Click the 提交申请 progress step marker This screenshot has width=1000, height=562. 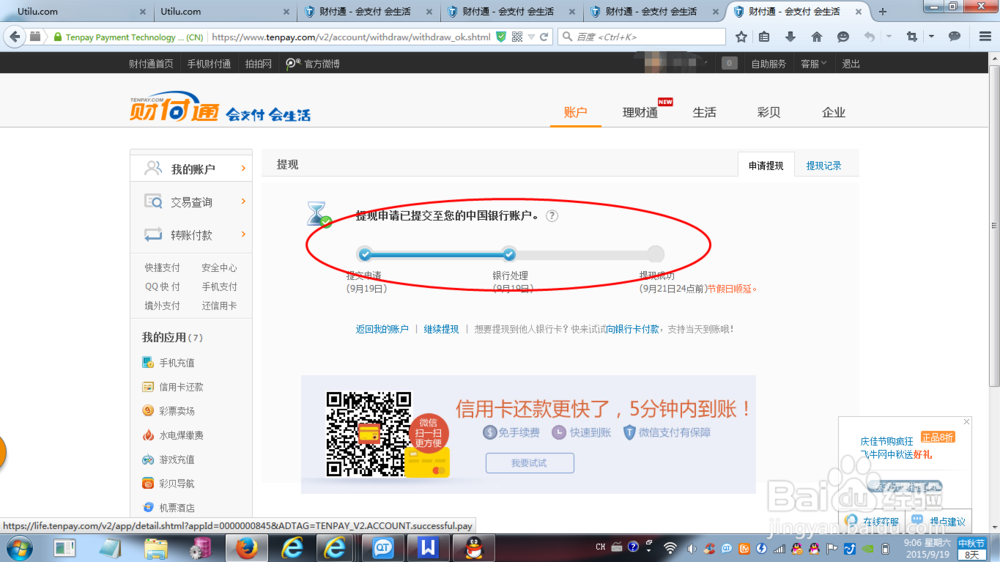[365, 255]
